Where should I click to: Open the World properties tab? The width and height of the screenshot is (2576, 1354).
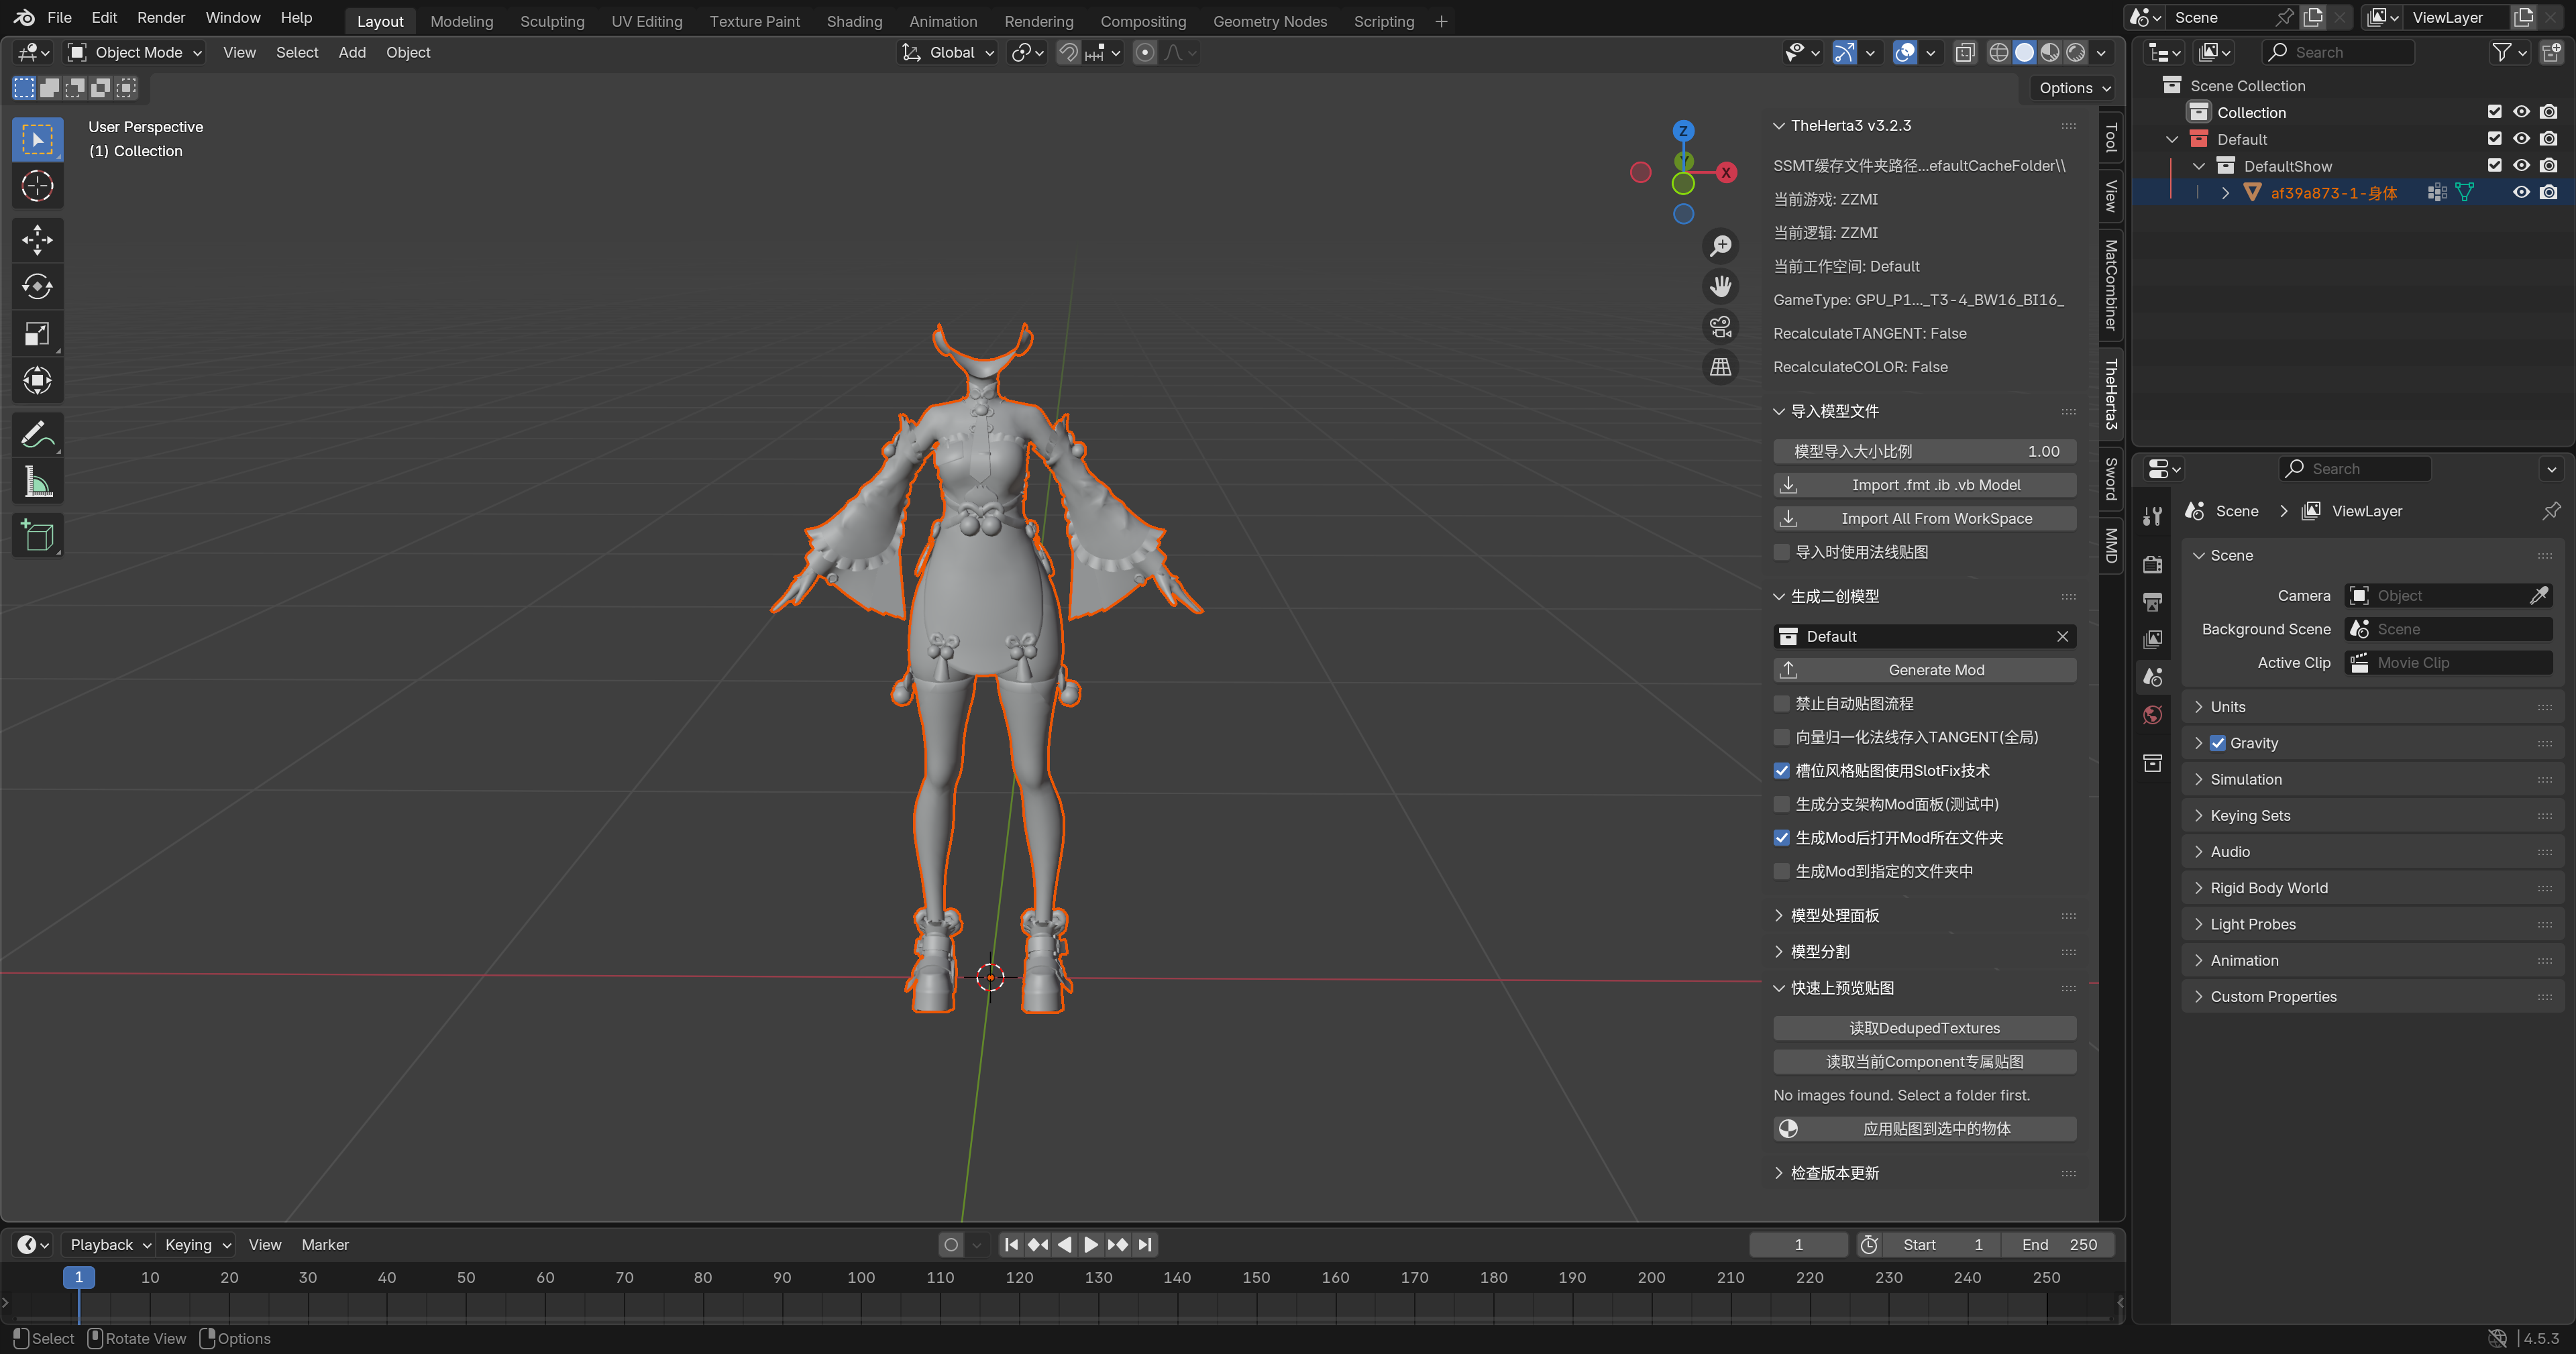(x=2153, y=714)
